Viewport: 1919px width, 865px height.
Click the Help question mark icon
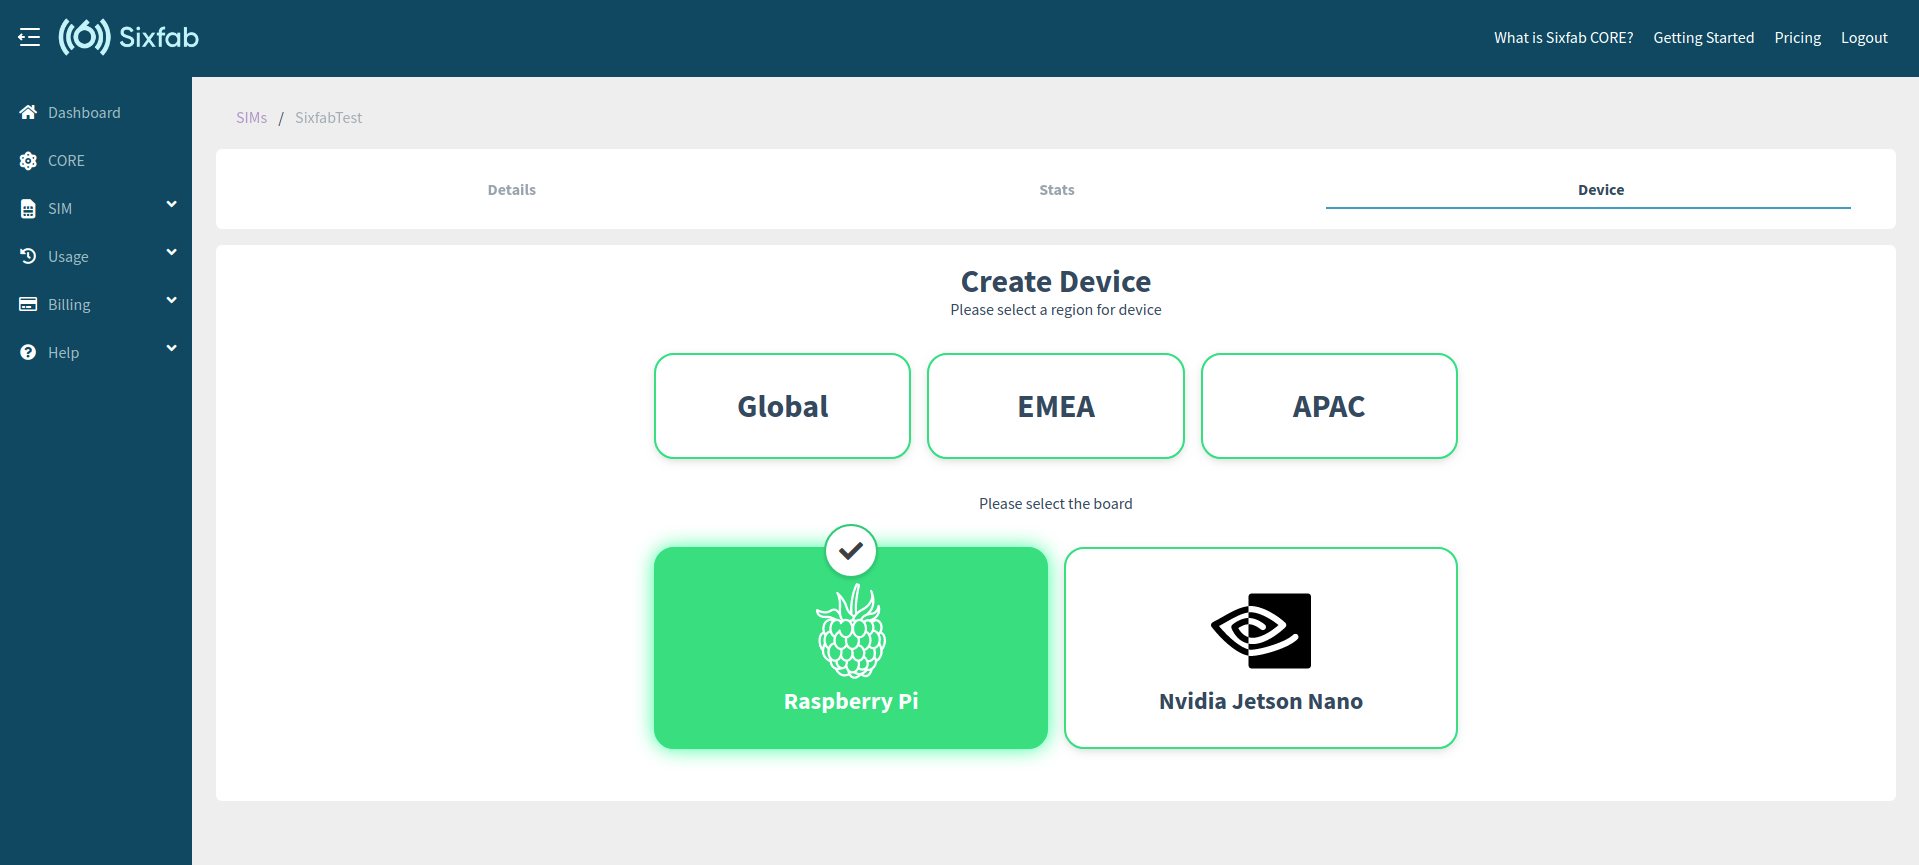(x=28, y=352)
